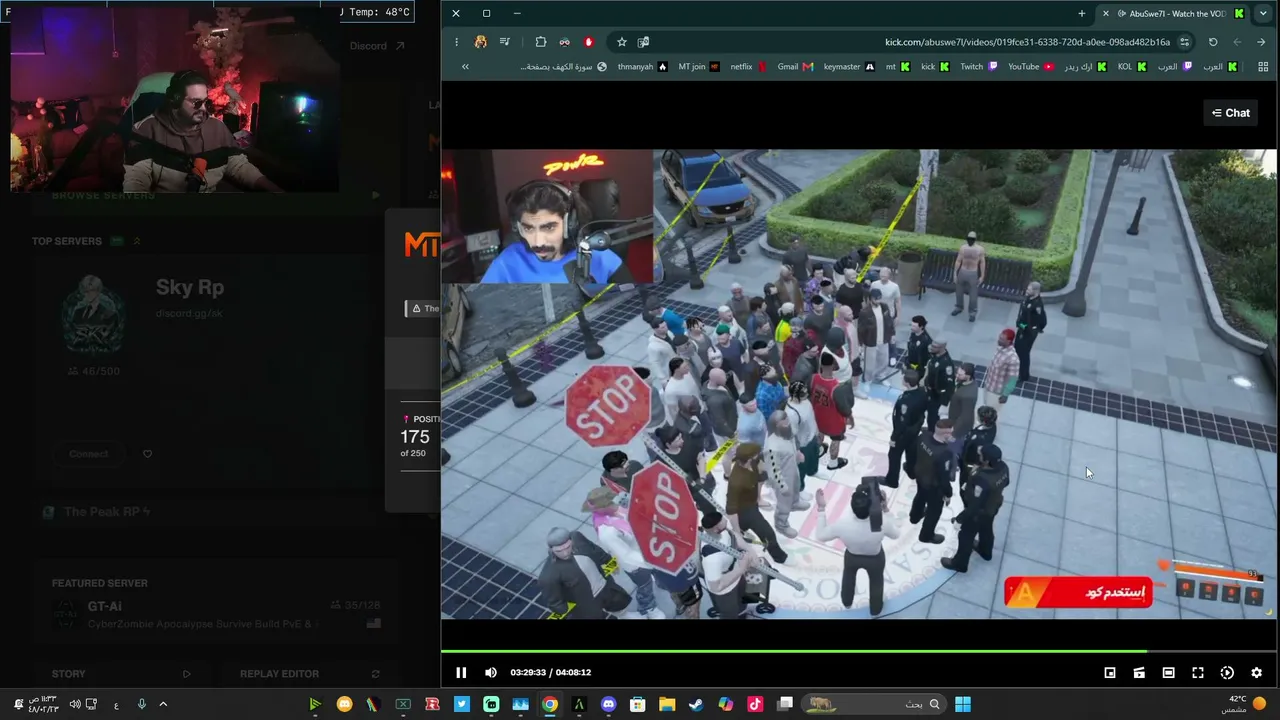Screen dimensions: 1280x720
Task: Open the mt bookmark
Action: point(898,67)
